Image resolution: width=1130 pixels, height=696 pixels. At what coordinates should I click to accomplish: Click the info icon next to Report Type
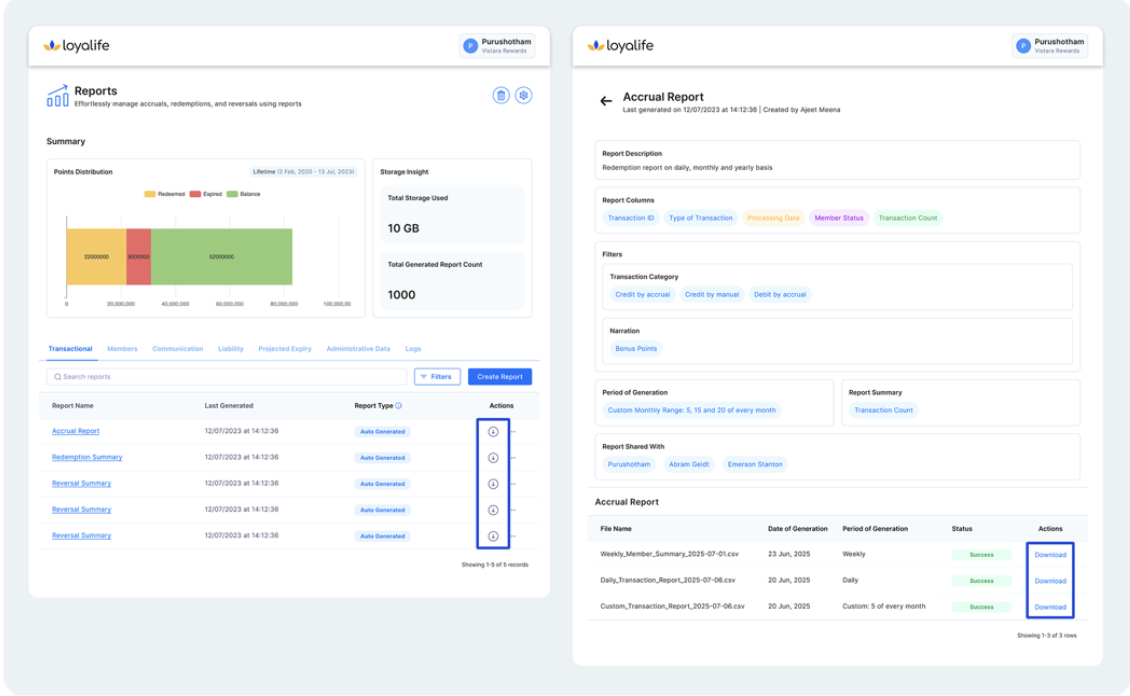[399, 406]
